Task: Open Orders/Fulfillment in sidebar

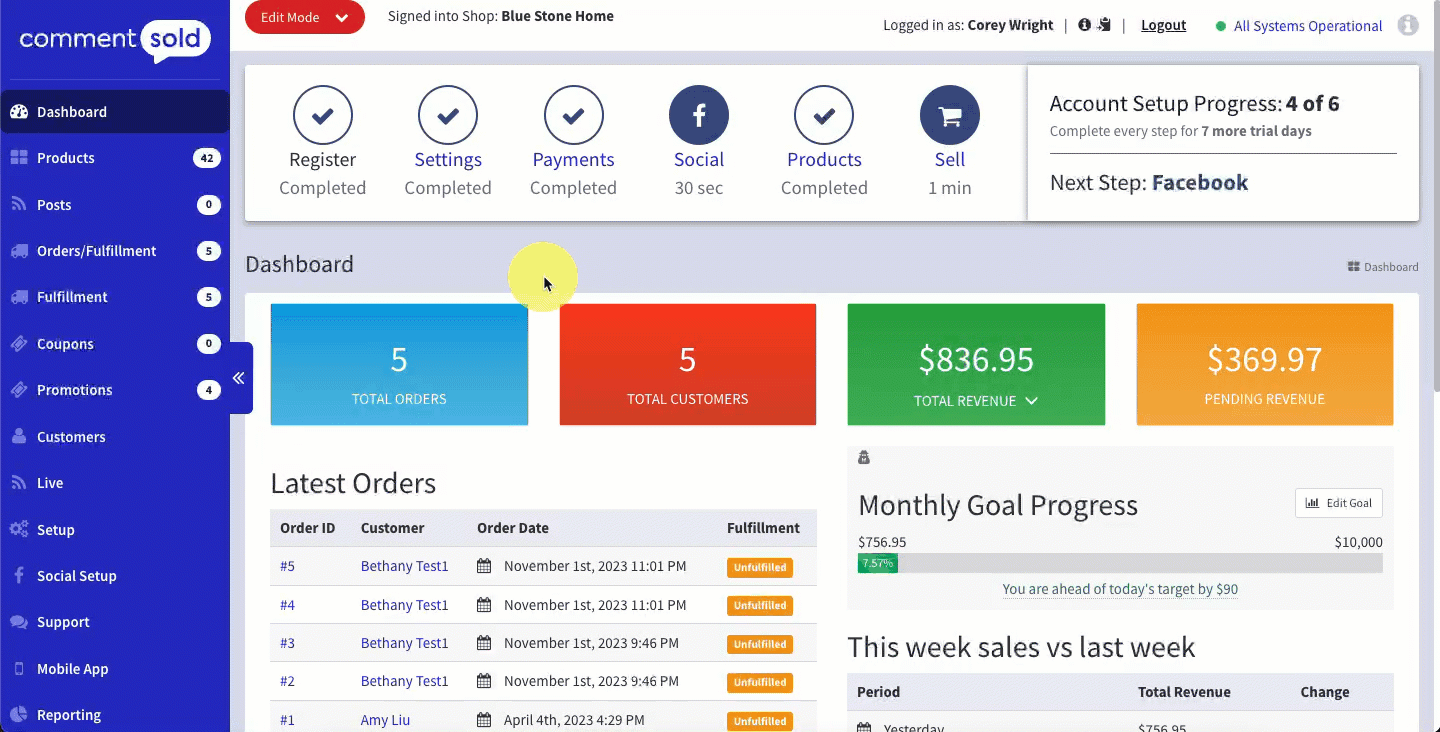Action: [x=97, y=251]
